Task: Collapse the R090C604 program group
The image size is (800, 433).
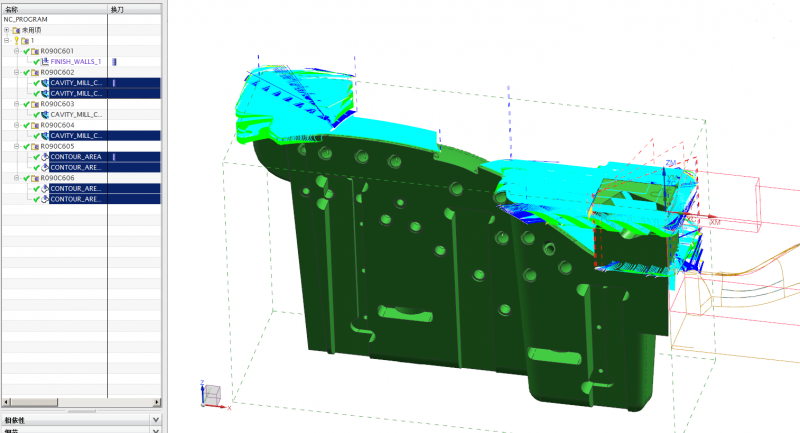Action: pos(17,125)
